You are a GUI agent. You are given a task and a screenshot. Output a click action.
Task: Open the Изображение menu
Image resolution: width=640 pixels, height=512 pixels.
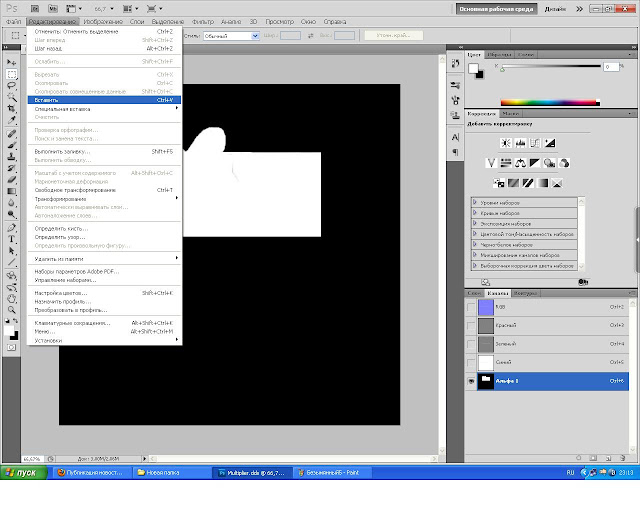103,22
